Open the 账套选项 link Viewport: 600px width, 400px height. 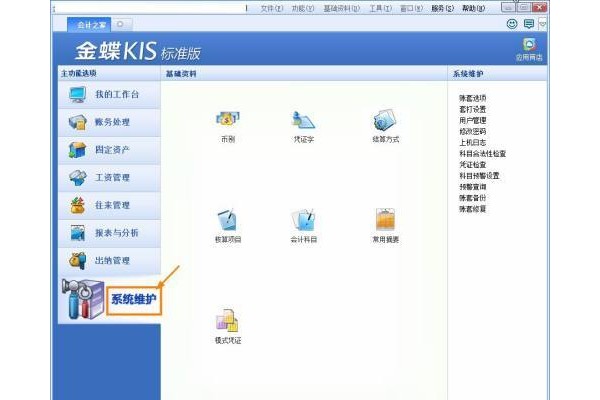(473, 98)
